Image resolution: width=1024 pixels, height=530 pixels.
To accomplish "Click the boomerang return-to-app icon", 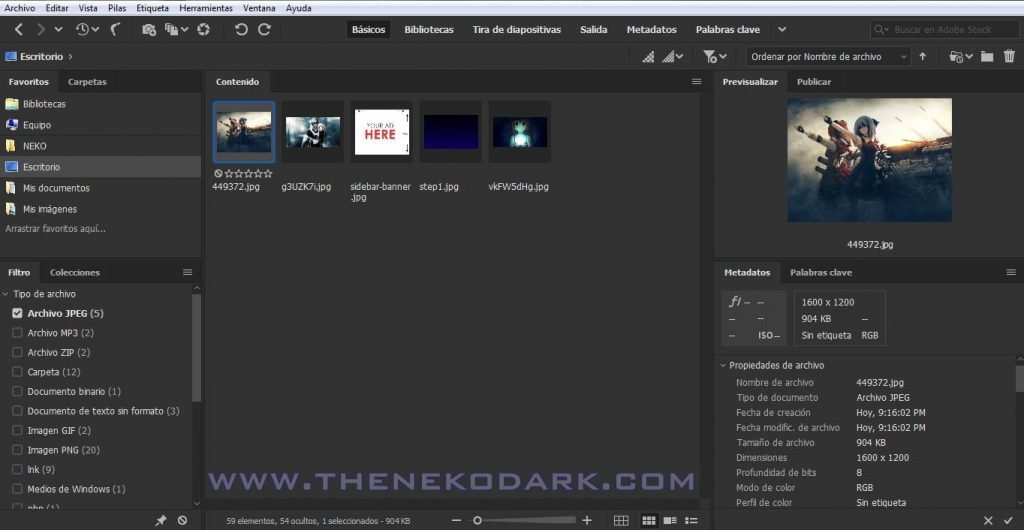I will pyautogui.click(x=116, y=30).
